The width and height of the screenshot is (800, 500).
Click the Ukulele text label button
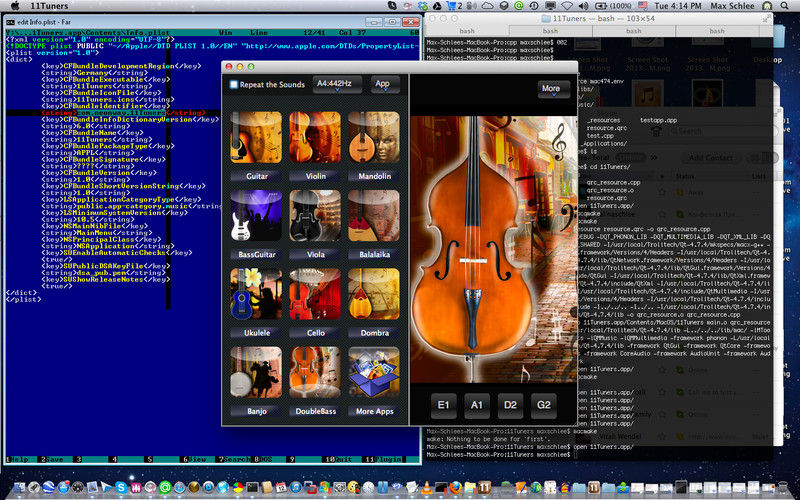click(256, 333)
